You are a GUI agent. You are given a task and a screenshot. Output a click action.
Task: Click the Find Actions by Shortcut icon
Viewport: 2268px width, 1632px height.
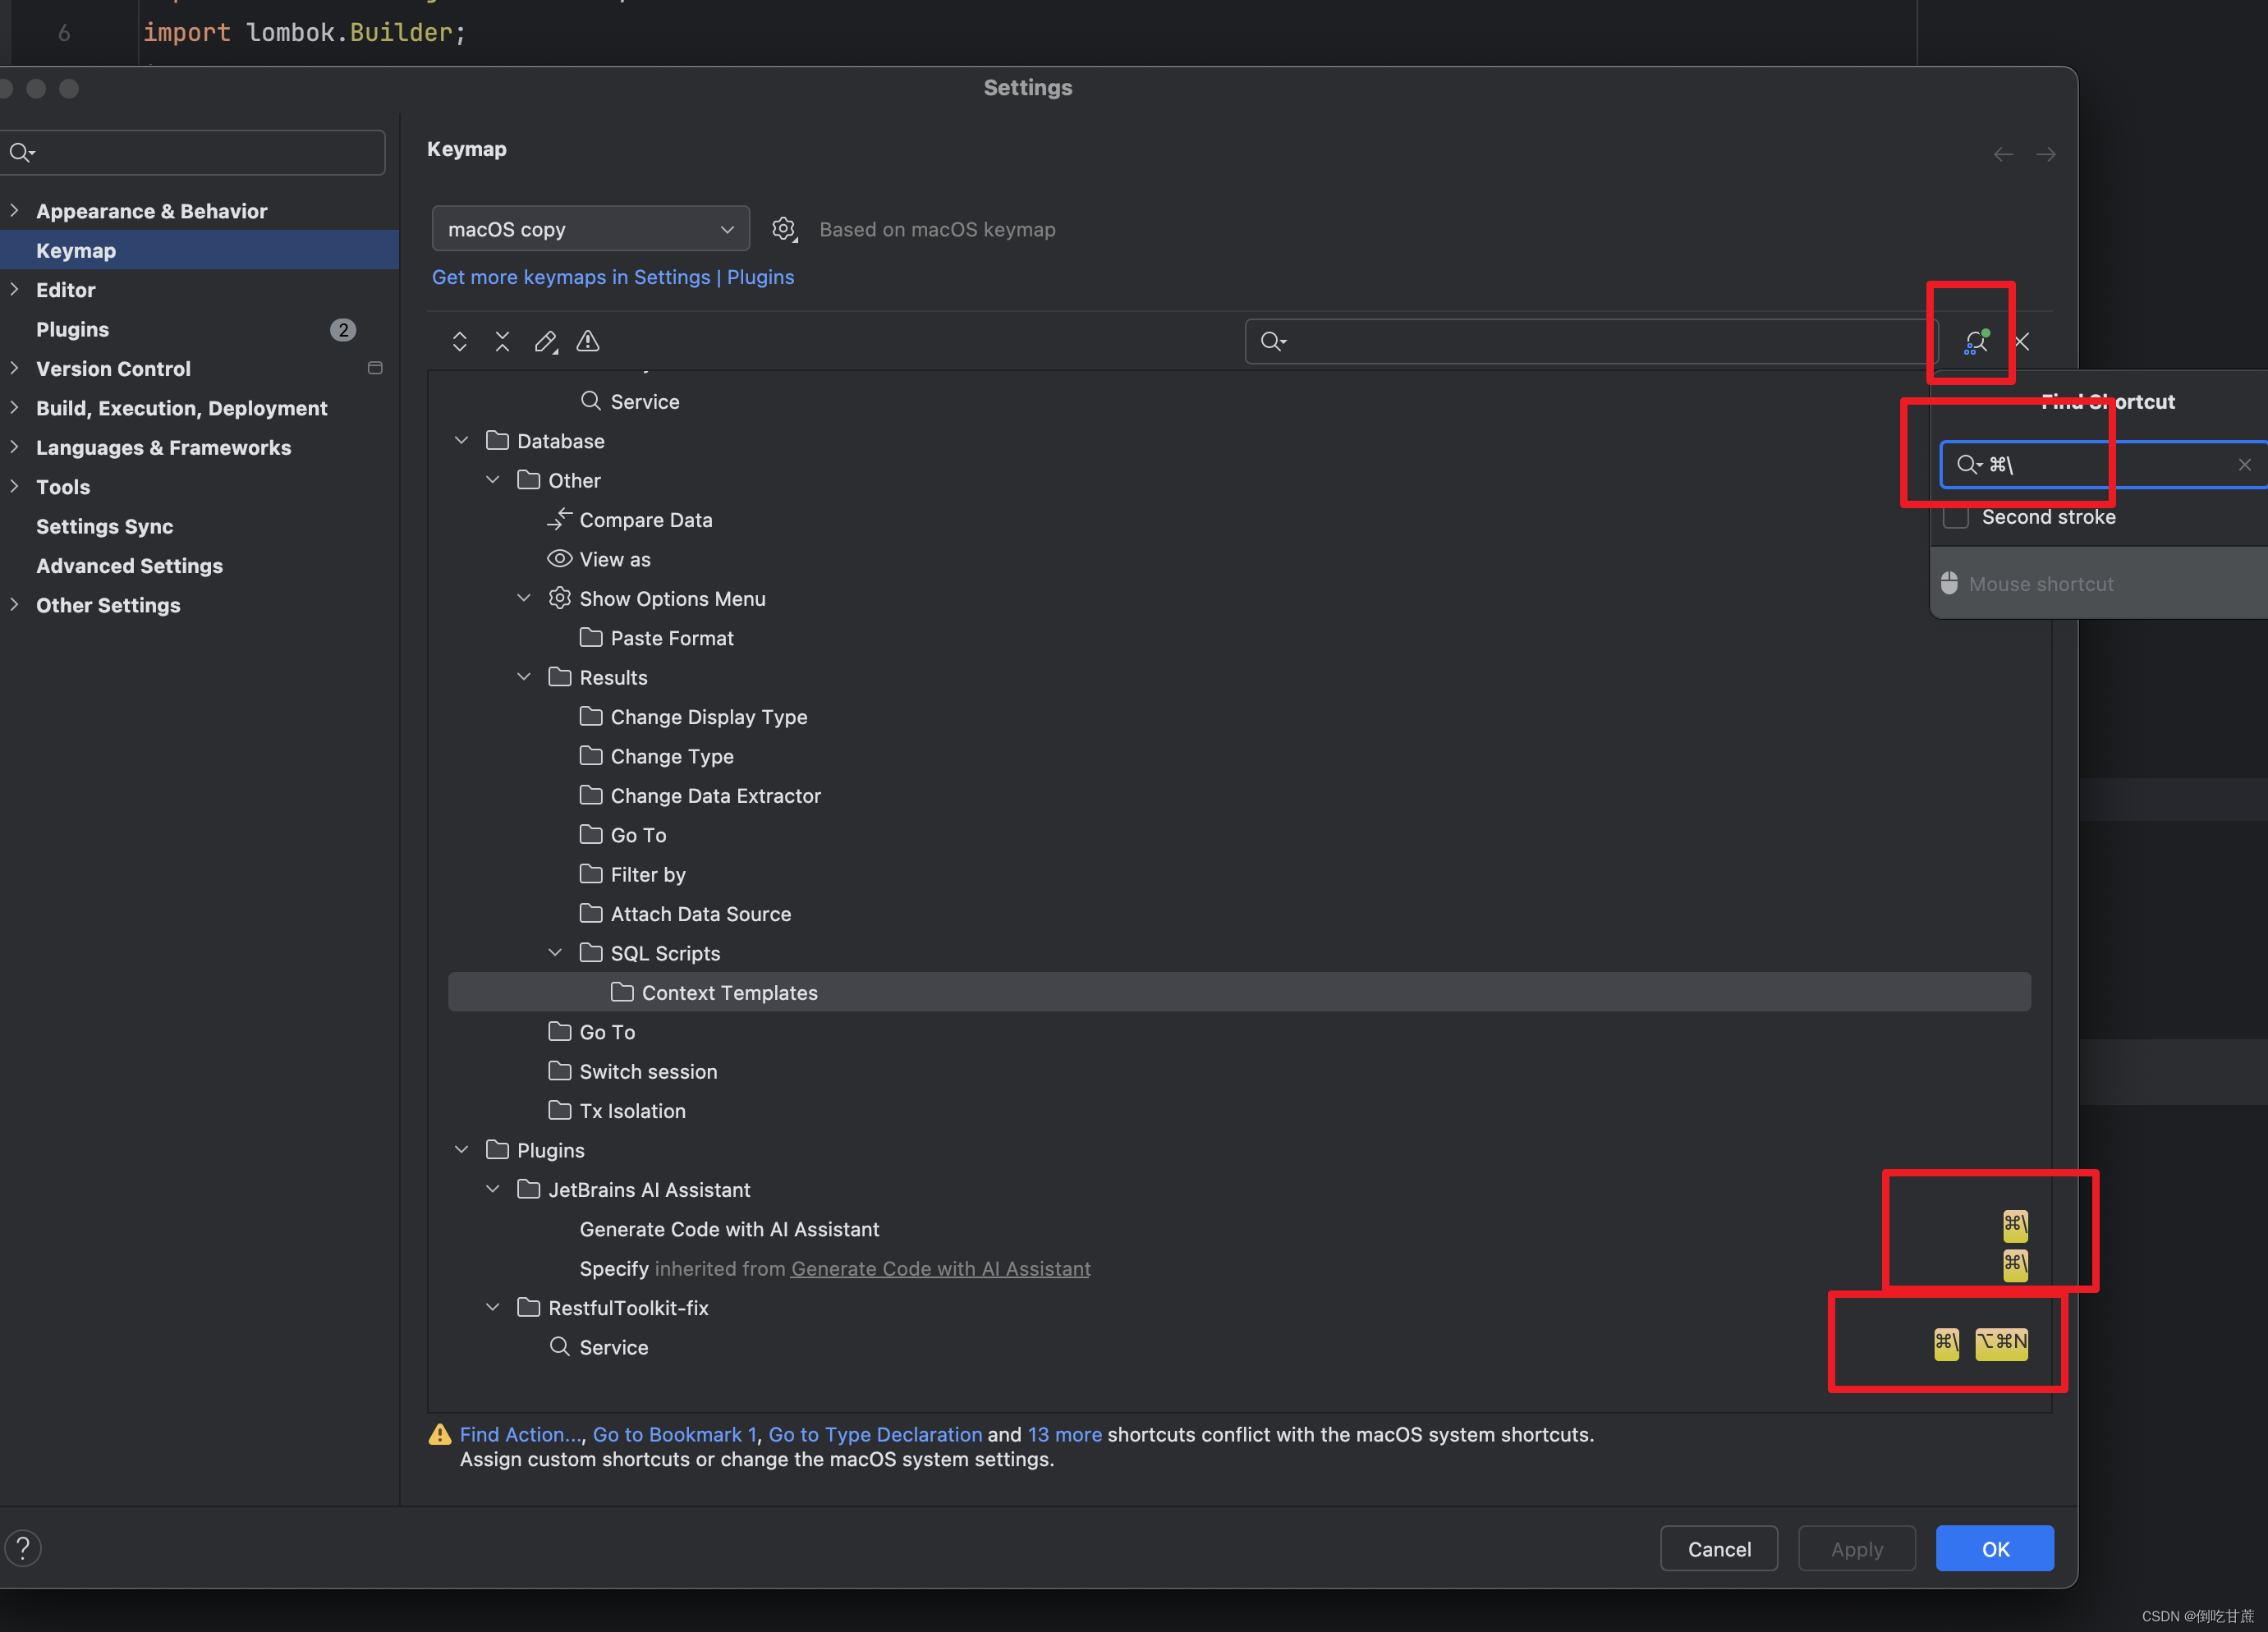click(x=1975, y=342)
